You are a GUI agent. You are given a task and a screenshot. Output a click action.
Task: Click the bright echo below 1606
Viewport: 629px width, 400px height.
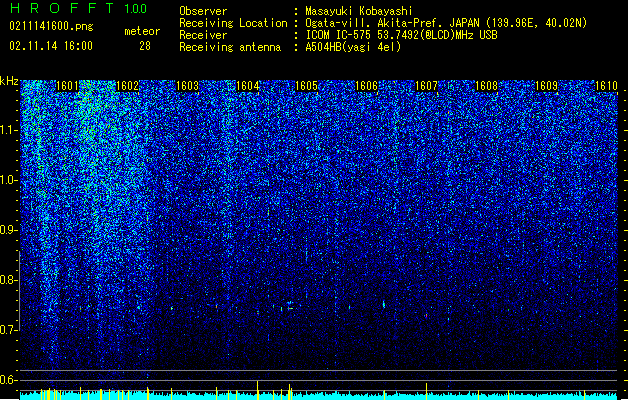click(383, 304)
